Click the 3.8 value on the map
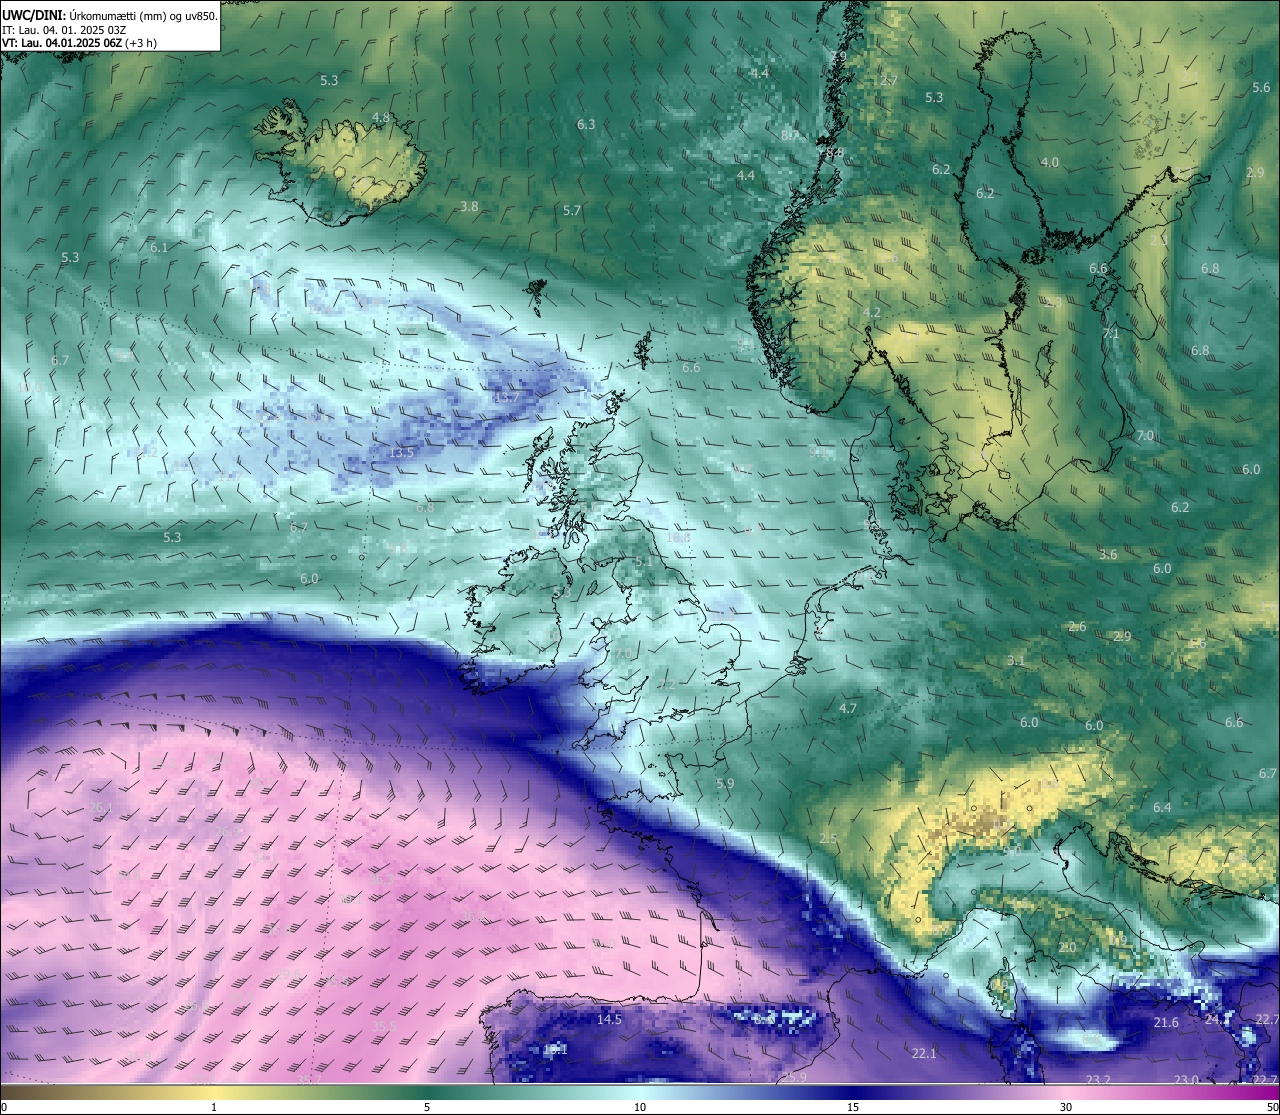Screen dimensions: 1280x1115 coord(469,206)
